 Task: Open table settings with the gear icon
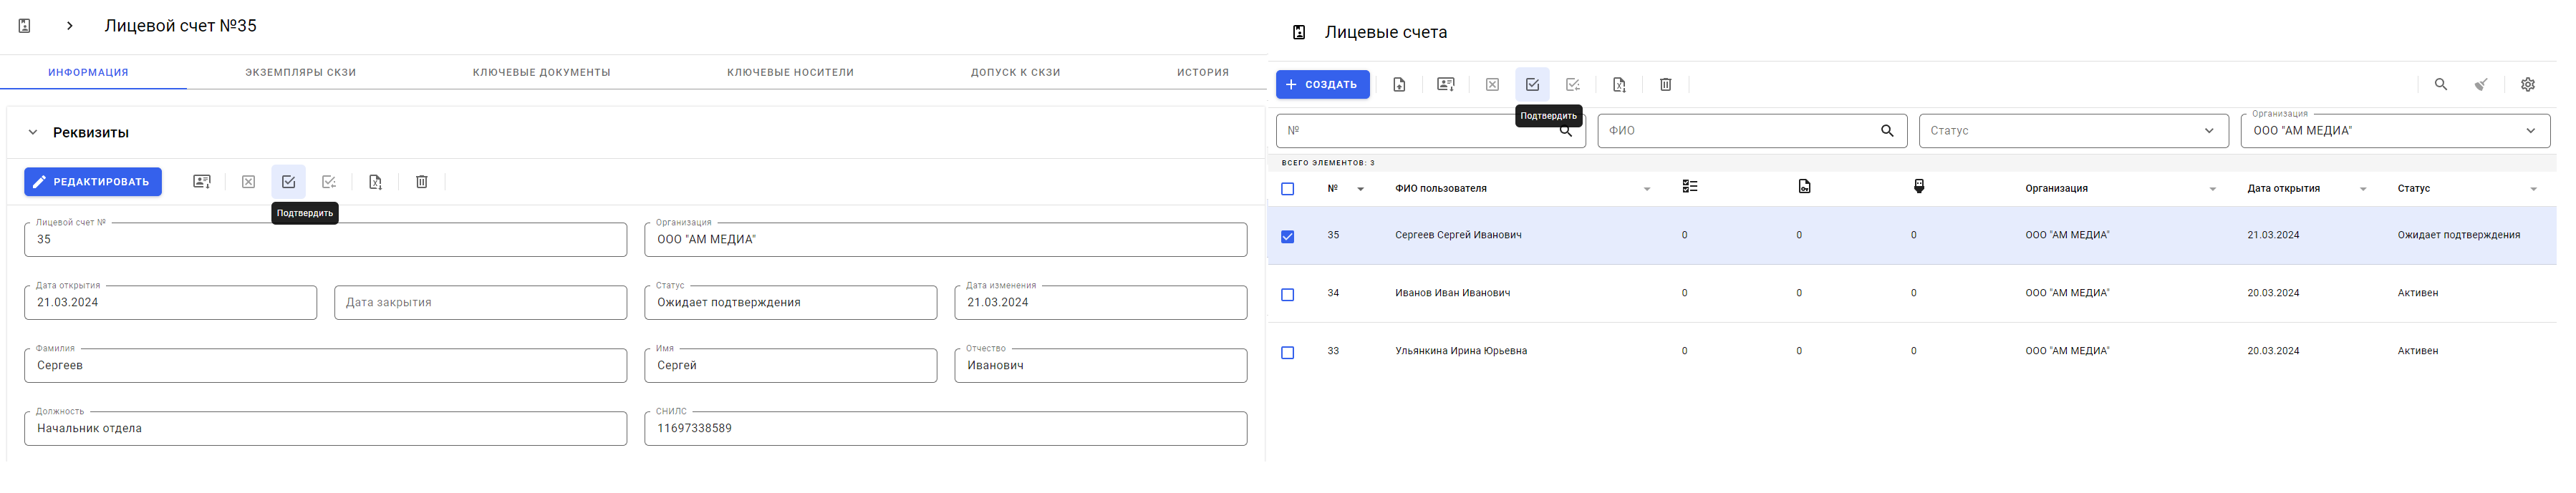[2527, 85]
